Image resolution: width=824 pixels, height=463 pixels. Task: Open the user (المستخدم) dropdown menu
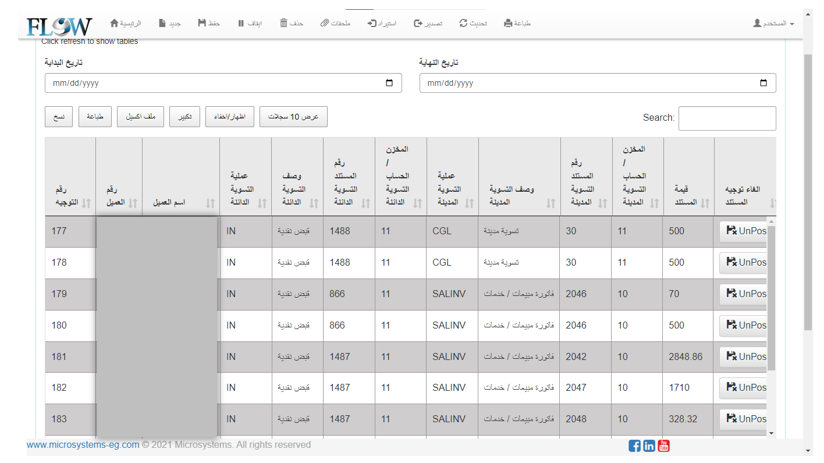click(773, 23)
